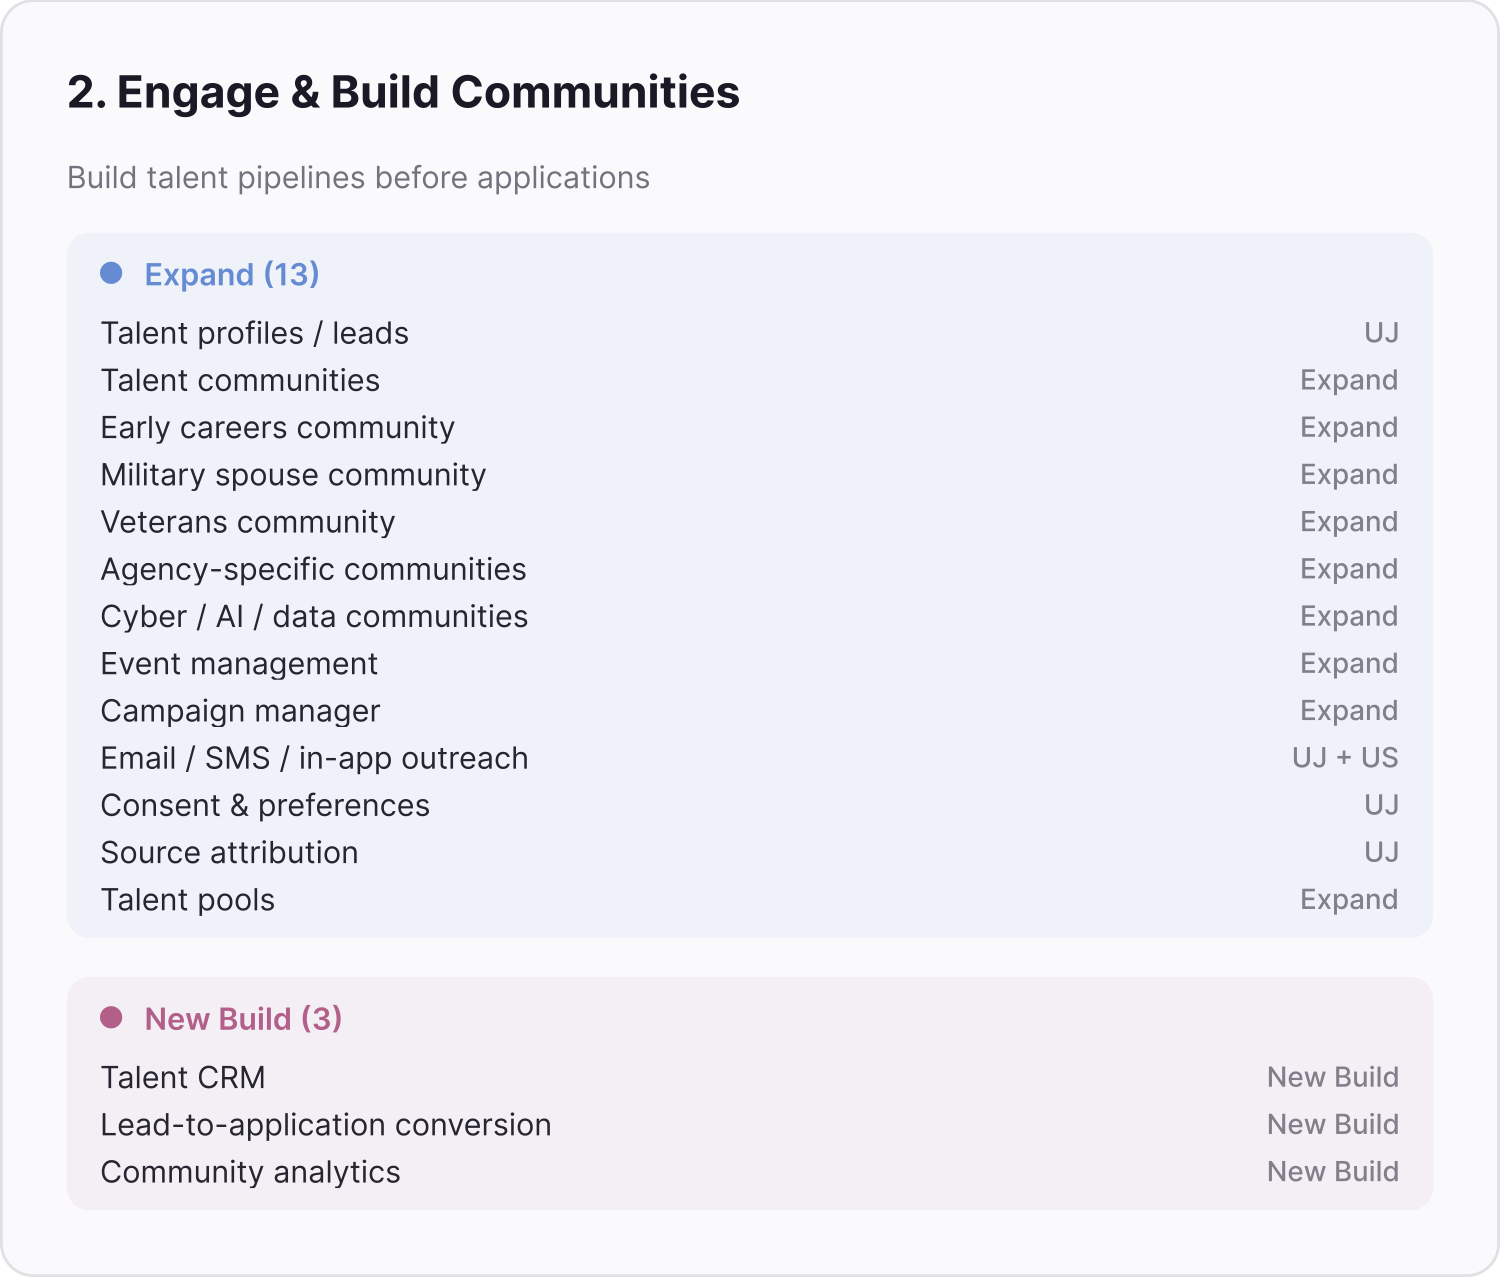Click the Expand tag for Event management
Viewport: 1500px width, 1277px height.
pyautogui.click(x=1349, y=663)
